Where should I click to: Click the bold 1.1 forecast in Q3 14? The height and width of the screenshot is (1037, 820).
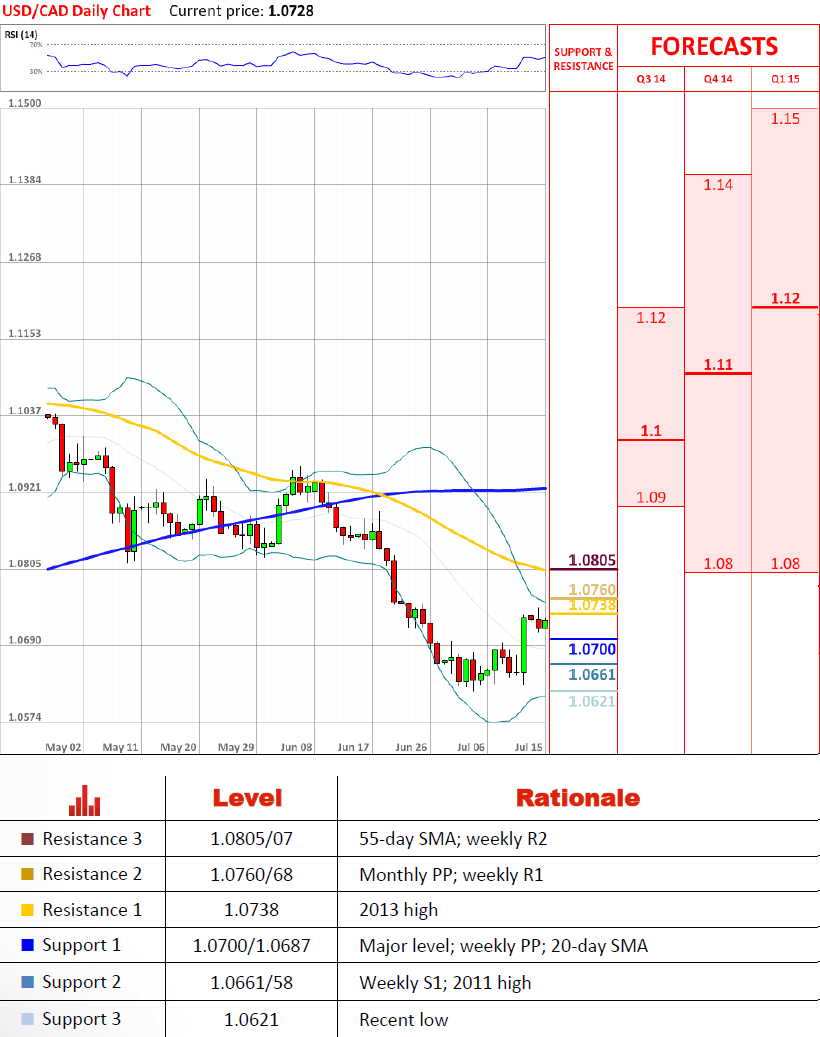(x=651, y=431)
